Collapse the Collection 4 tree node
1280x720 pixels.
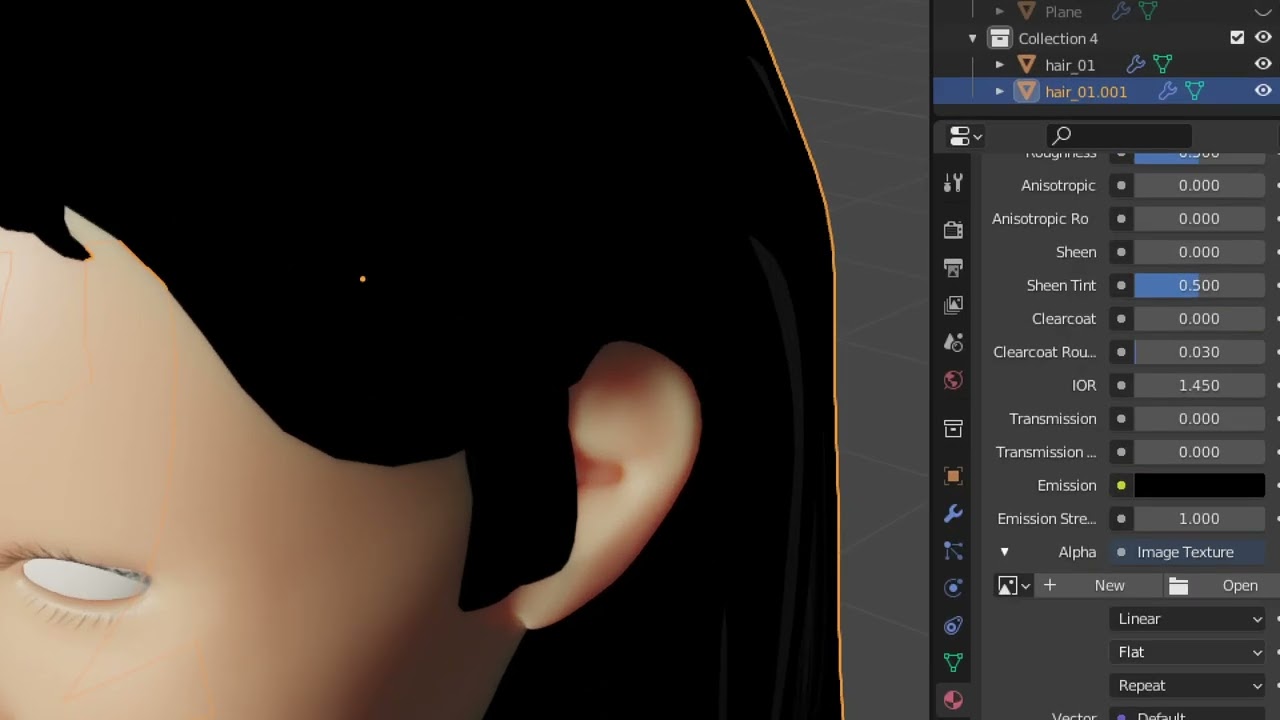(972, 38)
